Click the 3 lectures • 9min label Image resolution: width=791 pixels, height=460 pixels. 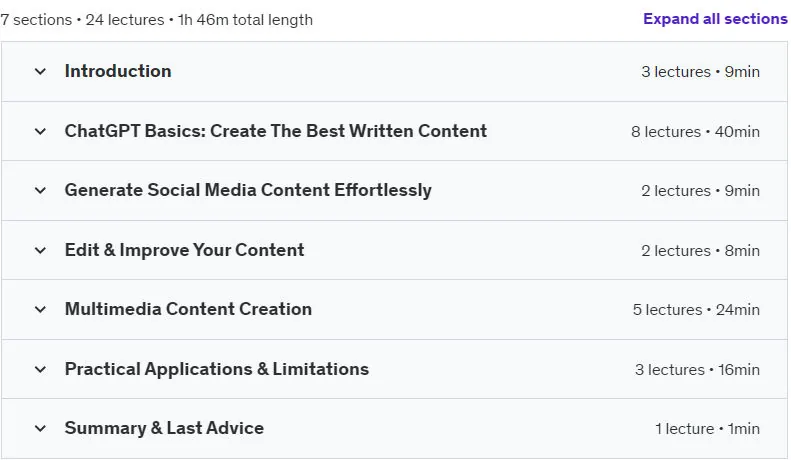coord(700,72)
